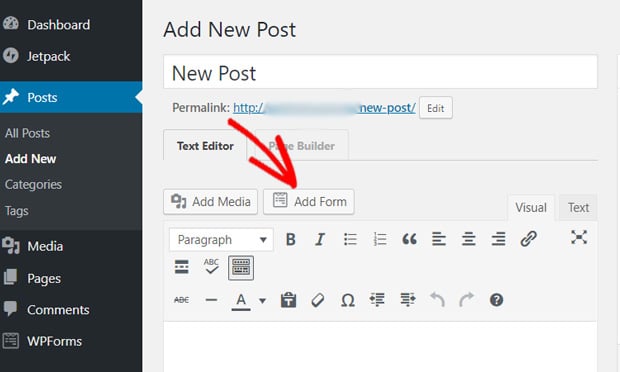Viewport: 620px width, 372px height.
Task: Increase indent
Action: point(407,300)
